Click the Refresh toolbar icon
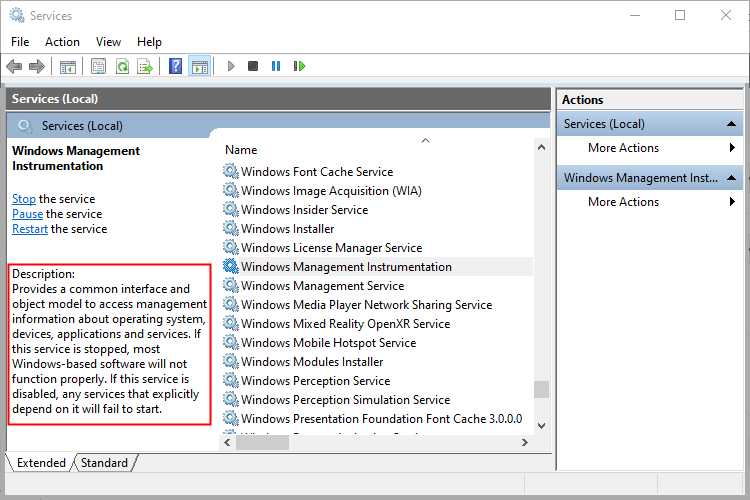The image size is (750, 500). pyautogui.click(x=122, y=66)
